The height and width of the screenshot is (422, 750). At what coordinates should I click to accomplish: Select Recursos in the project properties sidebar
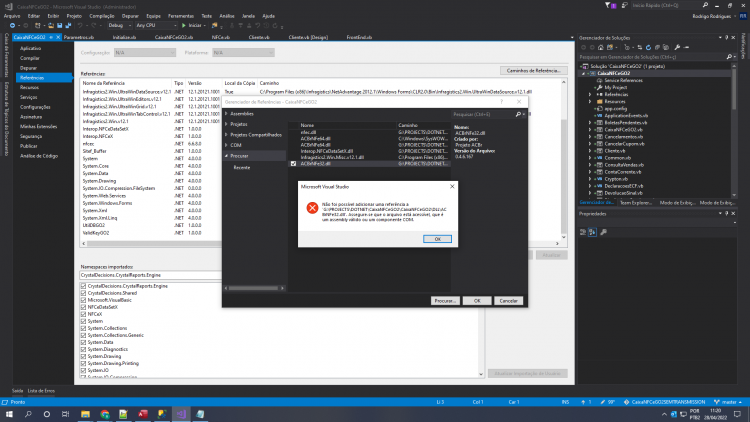(x=29, y=87)
